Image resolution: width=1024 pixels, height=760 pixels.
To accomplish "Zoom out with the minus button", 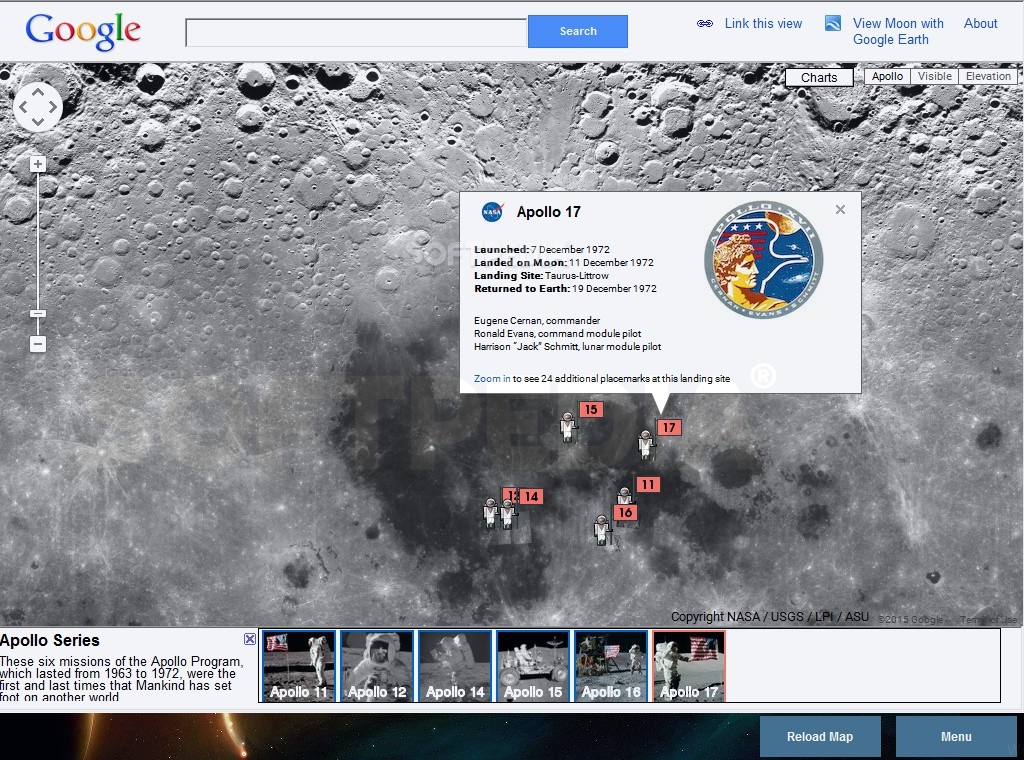I will pyautogui.click(x=38, y=343).
